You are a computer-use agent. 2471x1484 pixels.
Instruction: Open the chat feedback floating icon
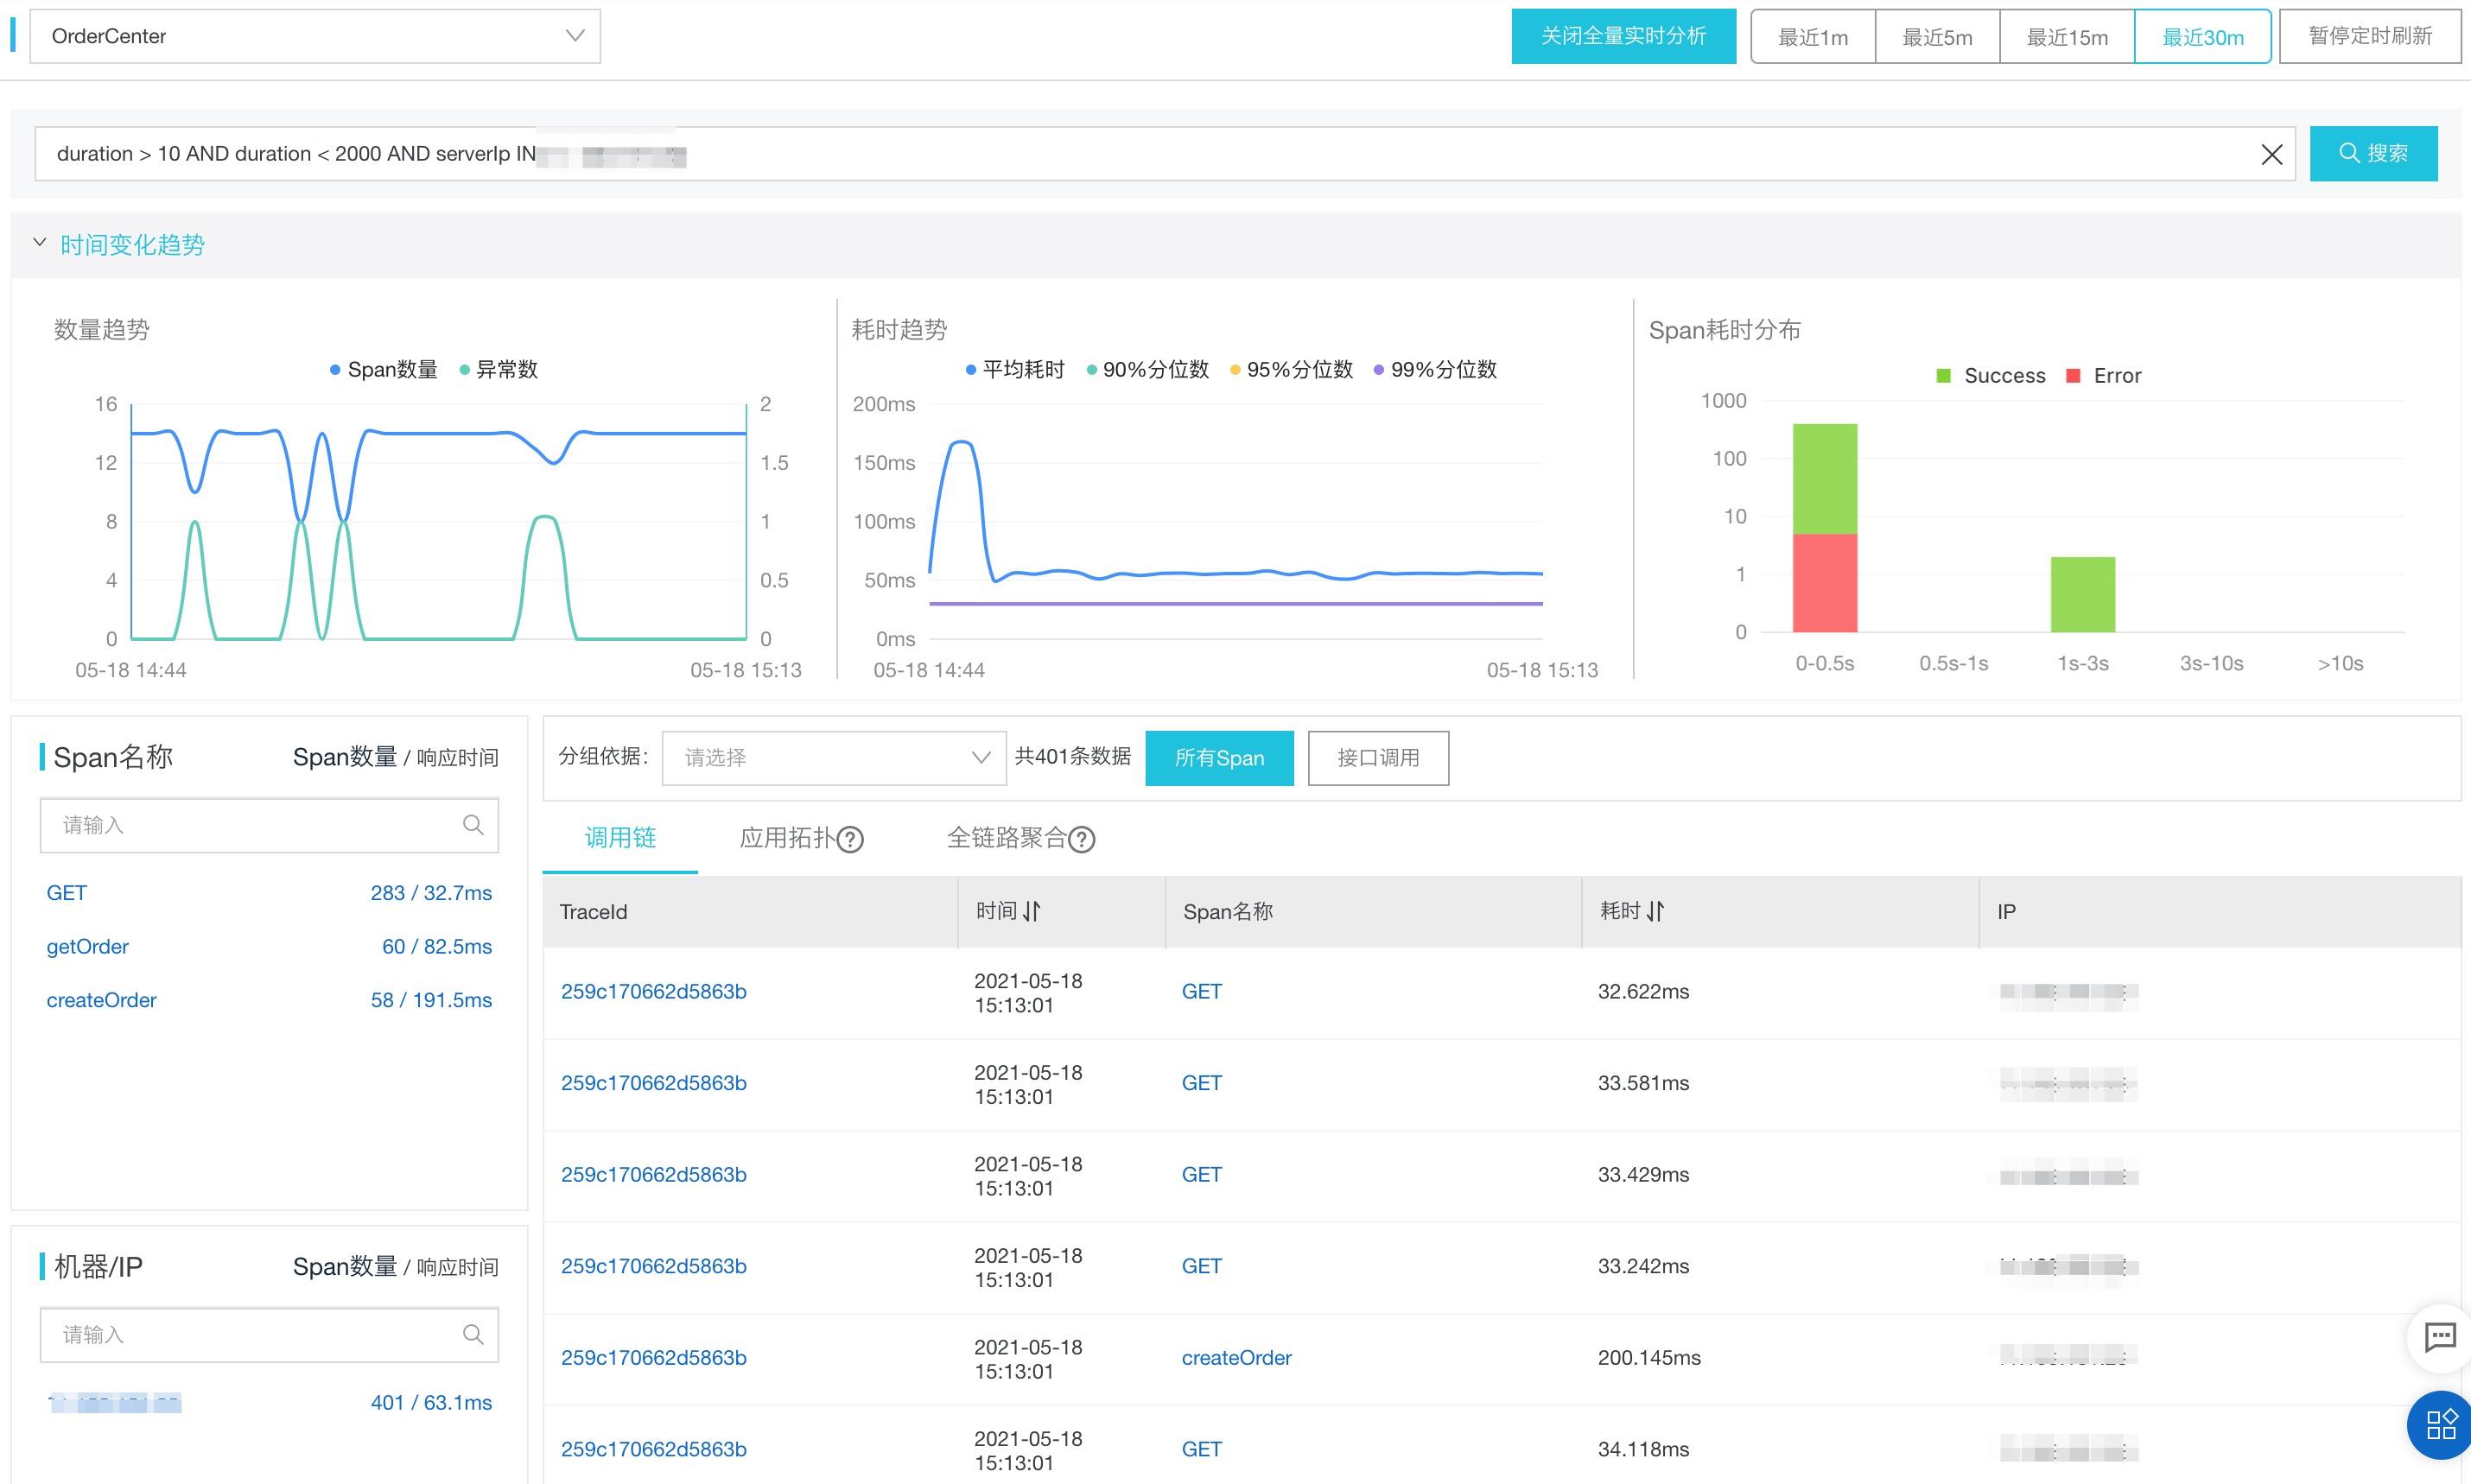pos(2440,1337)
